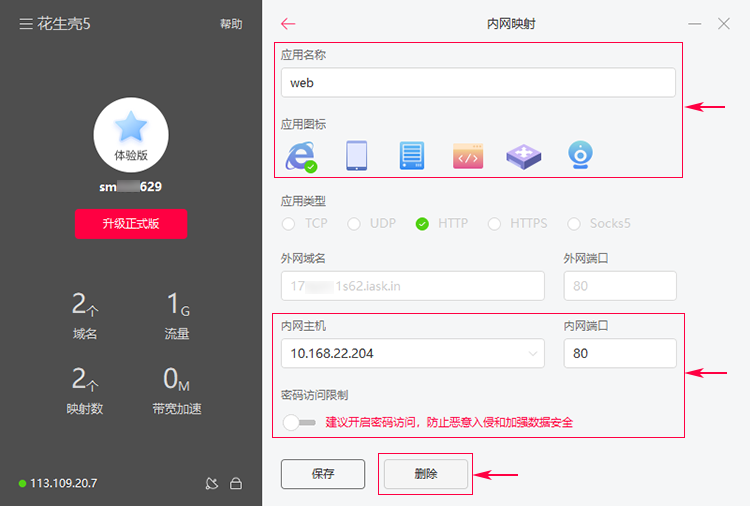This screenshot has width=750, height=506.
Task: Click the 删除 button
Action: coord(426,474)
